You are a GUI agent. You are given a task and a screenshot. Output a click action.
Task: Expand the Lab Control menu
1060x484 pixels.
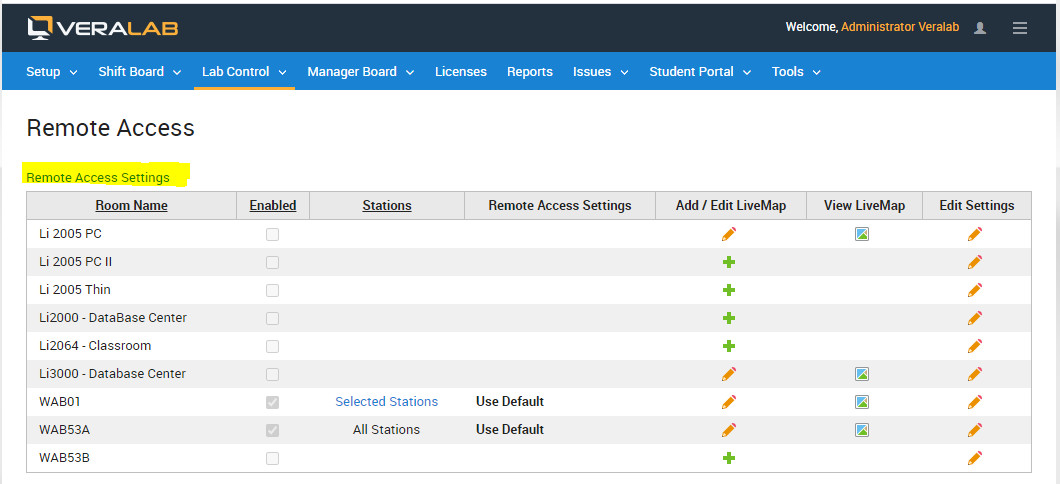(x=244, y=72)
